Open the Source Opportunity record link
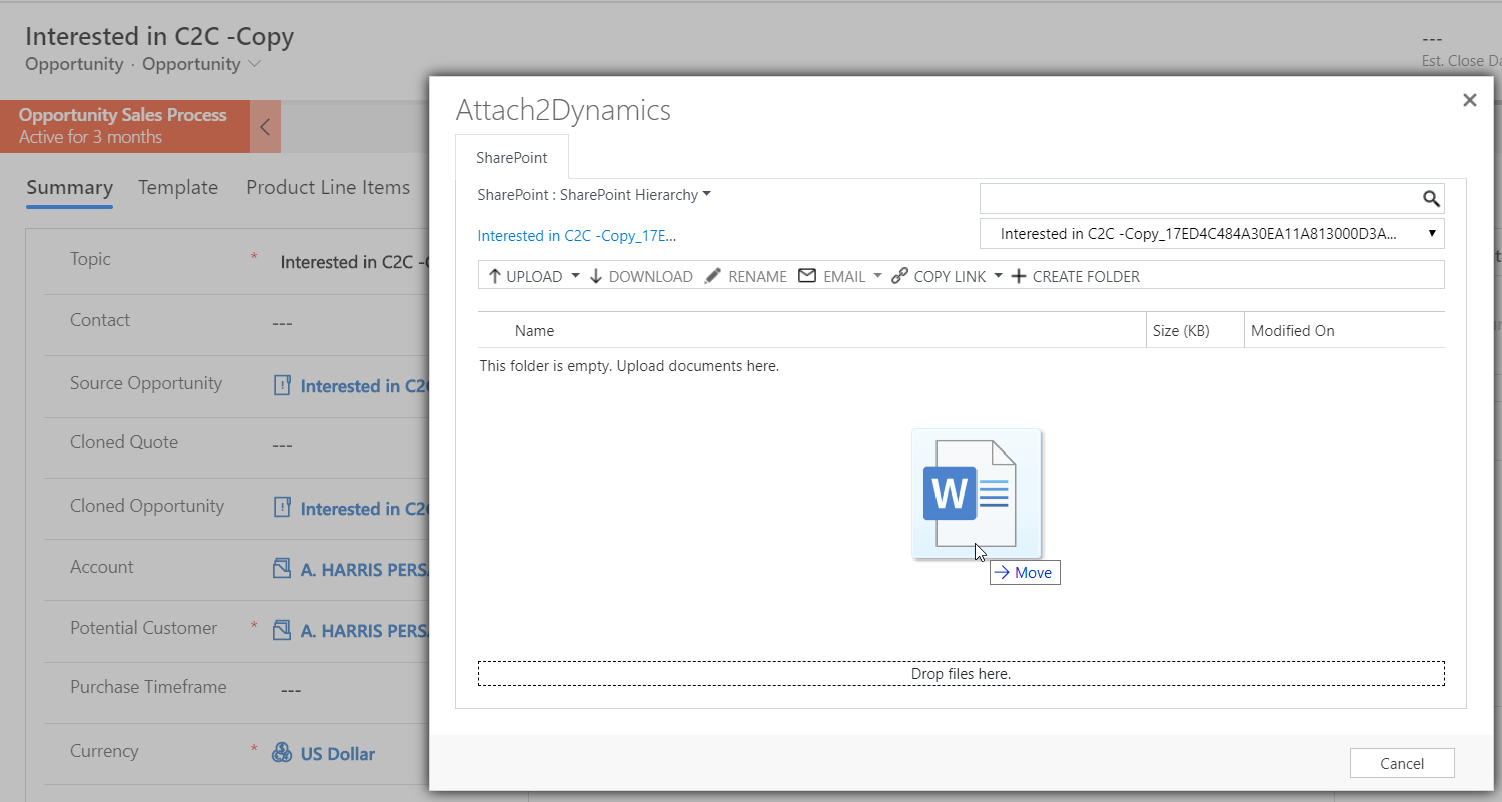This screenshot has width=1502, height=802. click(x=364, y=386)
